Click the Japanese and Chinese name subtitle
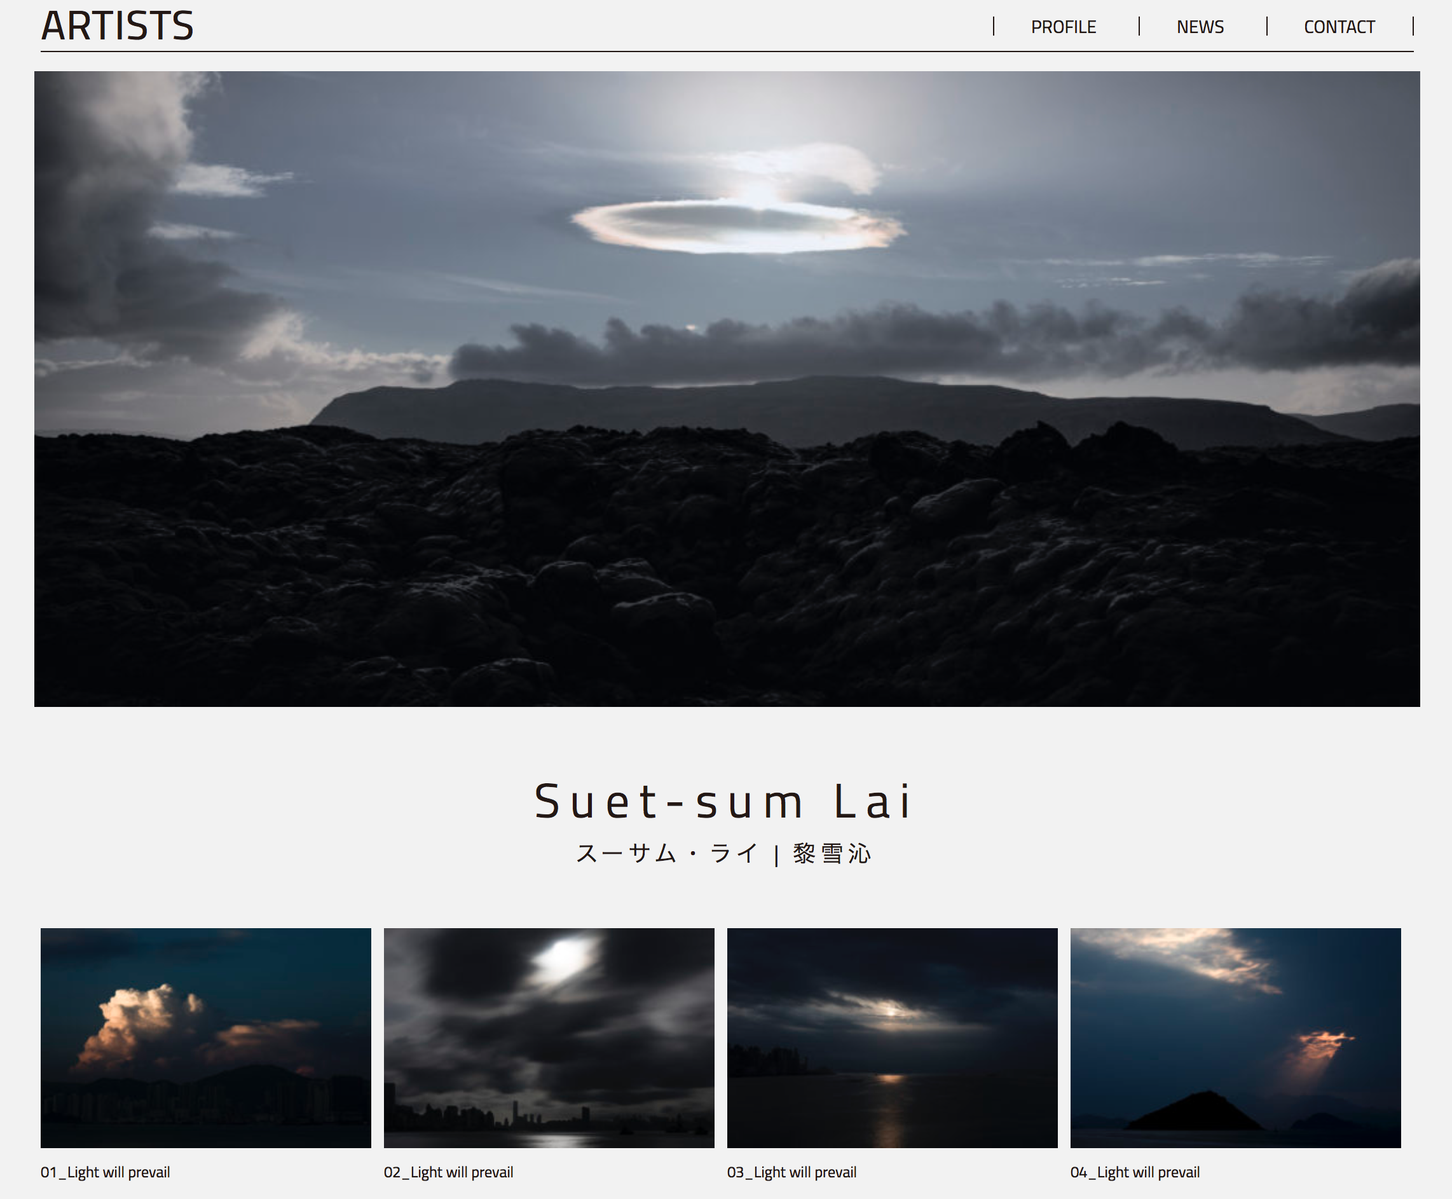This screenshot has height=1199, width=1452. [724, 854]
